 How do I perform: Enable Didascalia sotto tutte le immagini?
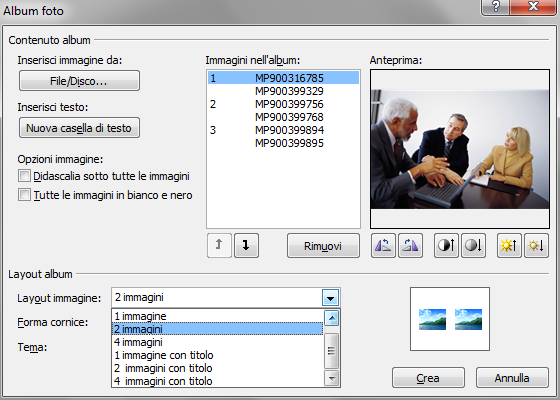pyautogui.click(x=24, y=176)
